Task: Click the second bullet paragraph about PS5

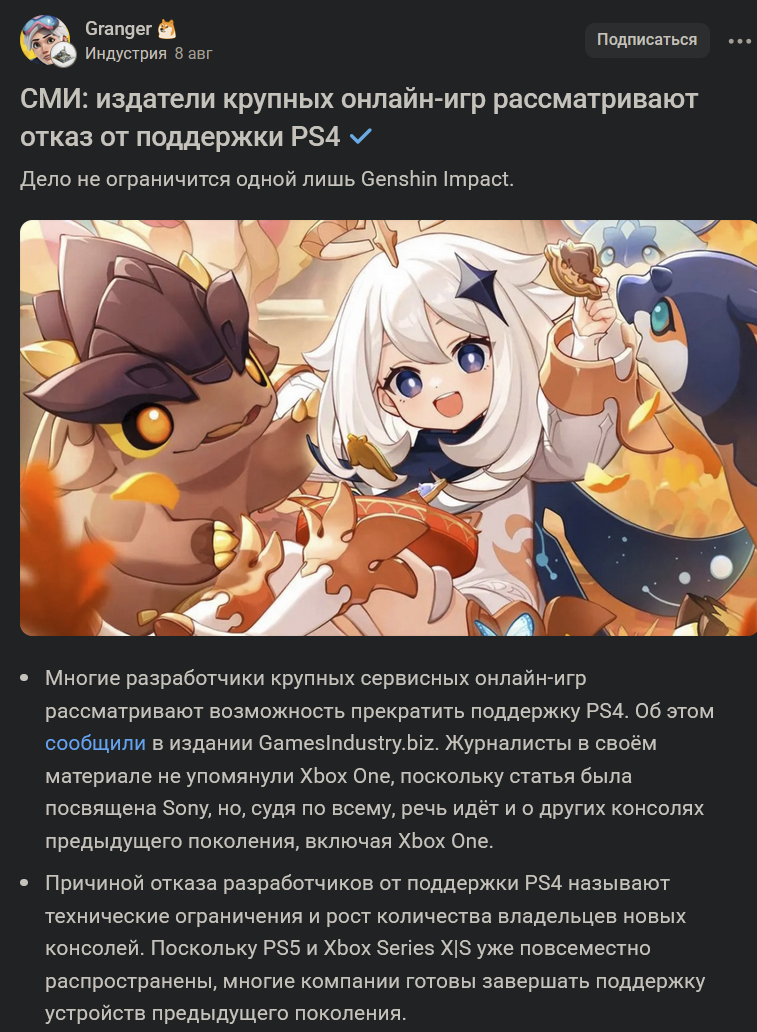Action: tap(375, 948)
